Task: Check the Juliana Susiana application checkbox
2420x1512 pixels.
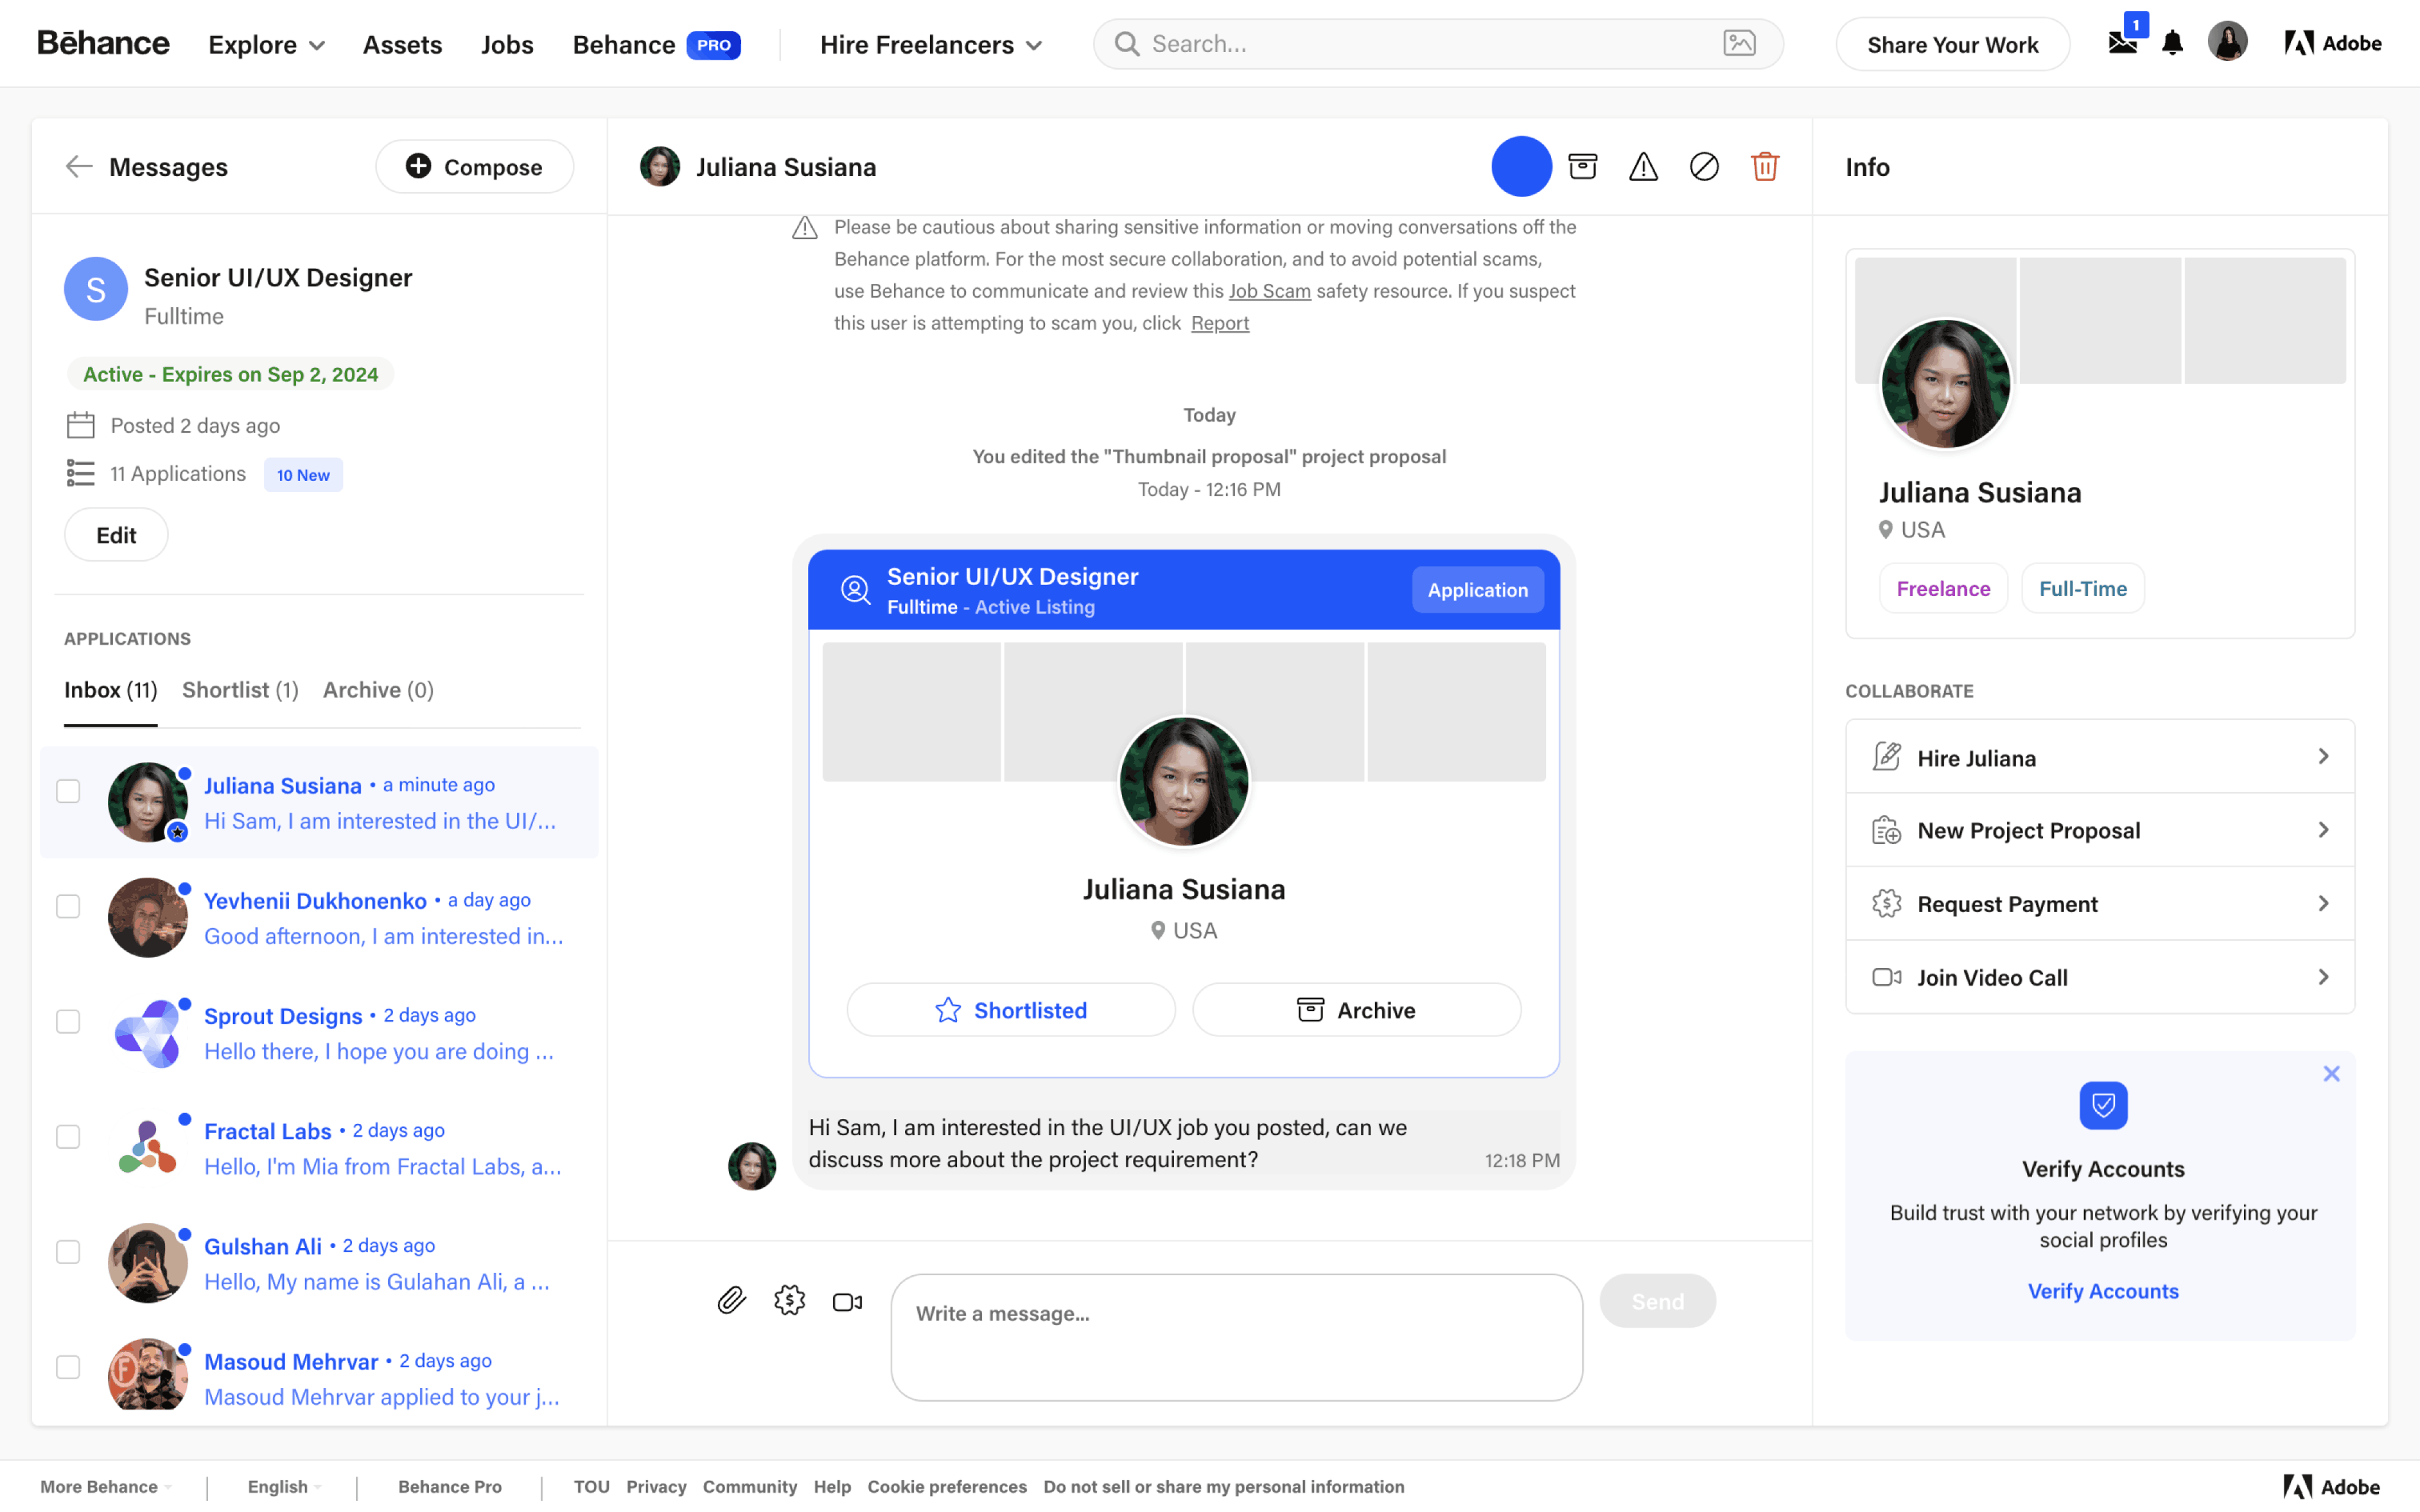Action: coord(68,791)
